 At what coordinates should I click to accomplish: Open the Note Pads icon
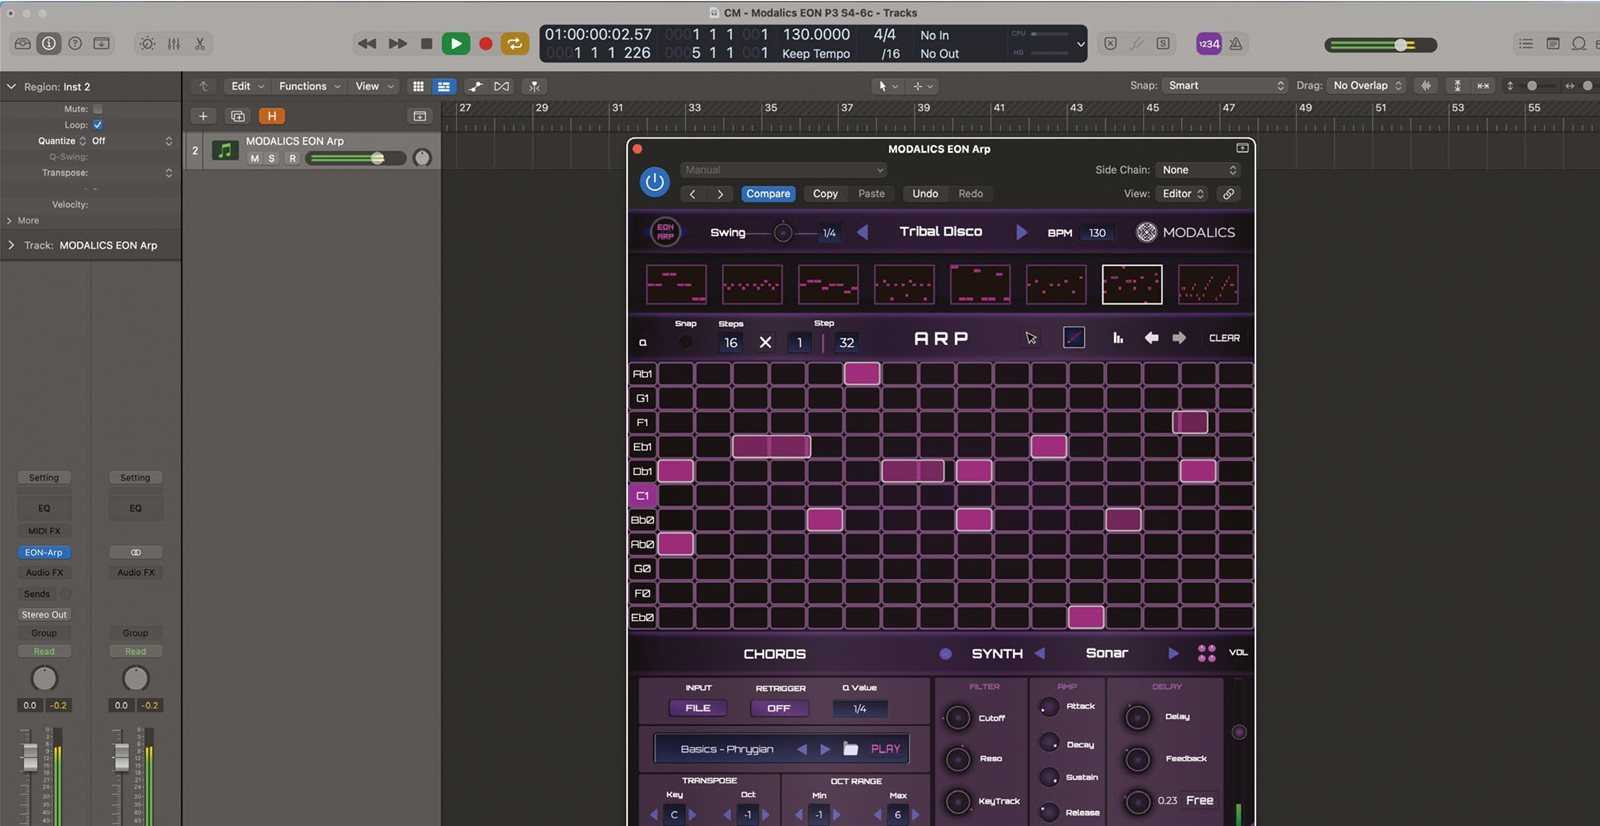coord(1553,44)
